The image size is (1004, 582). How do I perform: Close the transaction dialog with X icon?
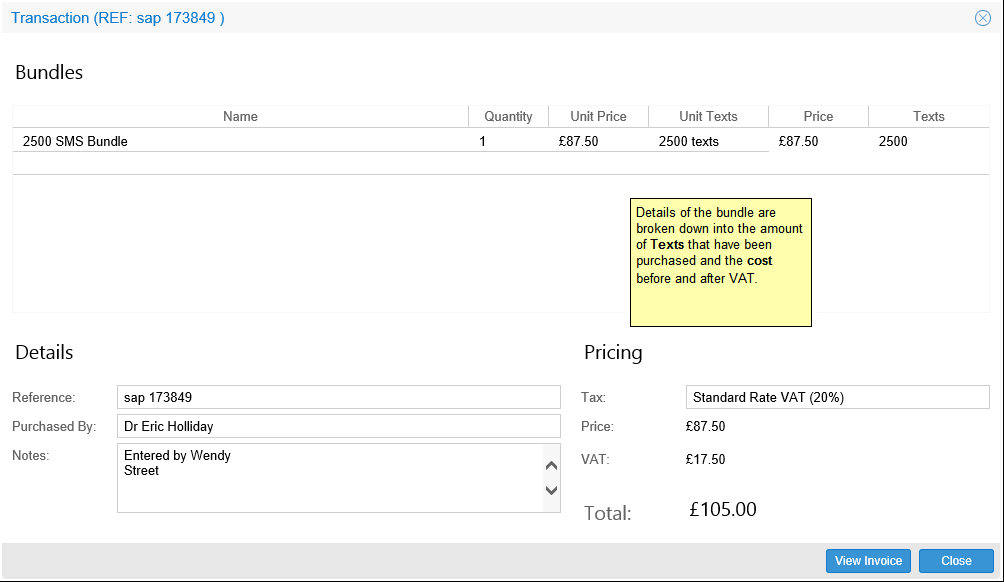[x=982, y=18]
